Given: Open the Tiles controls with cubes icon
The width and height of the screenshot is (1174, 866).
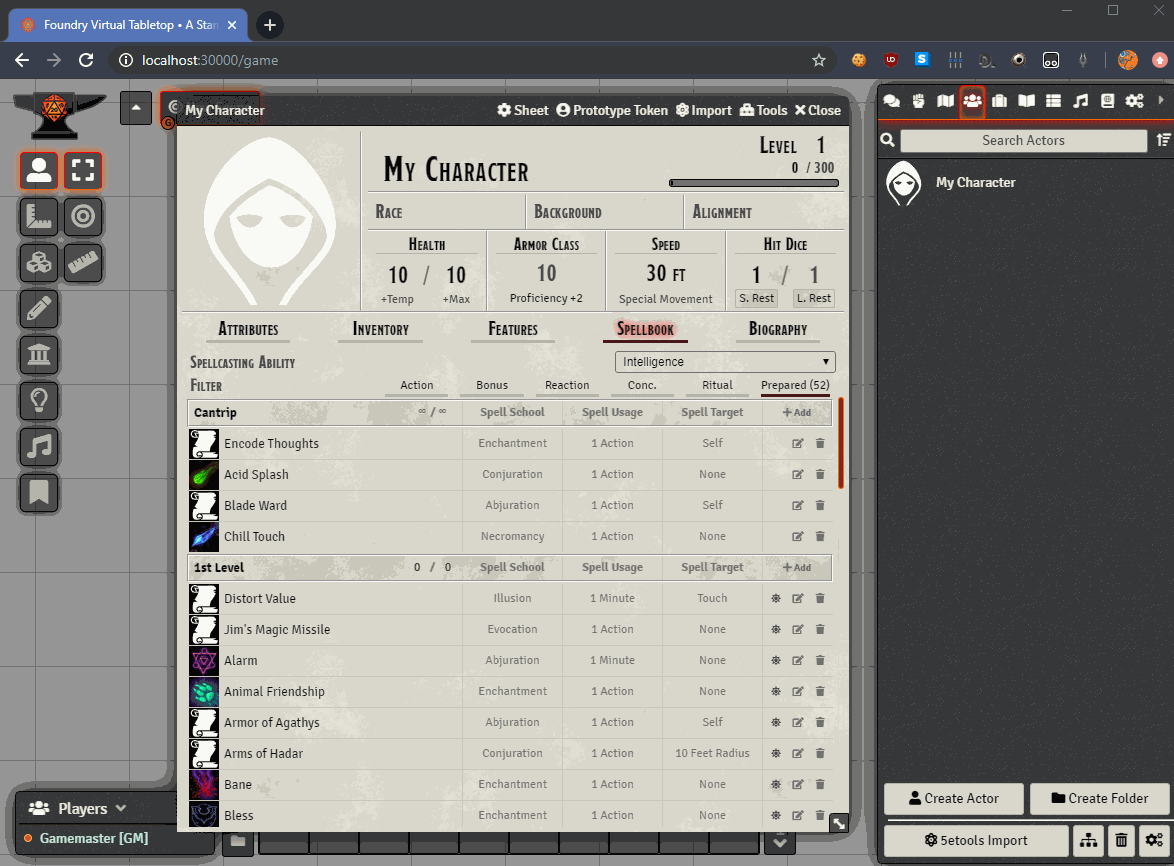Looking at the screenshot, I should tap(39, 263).
